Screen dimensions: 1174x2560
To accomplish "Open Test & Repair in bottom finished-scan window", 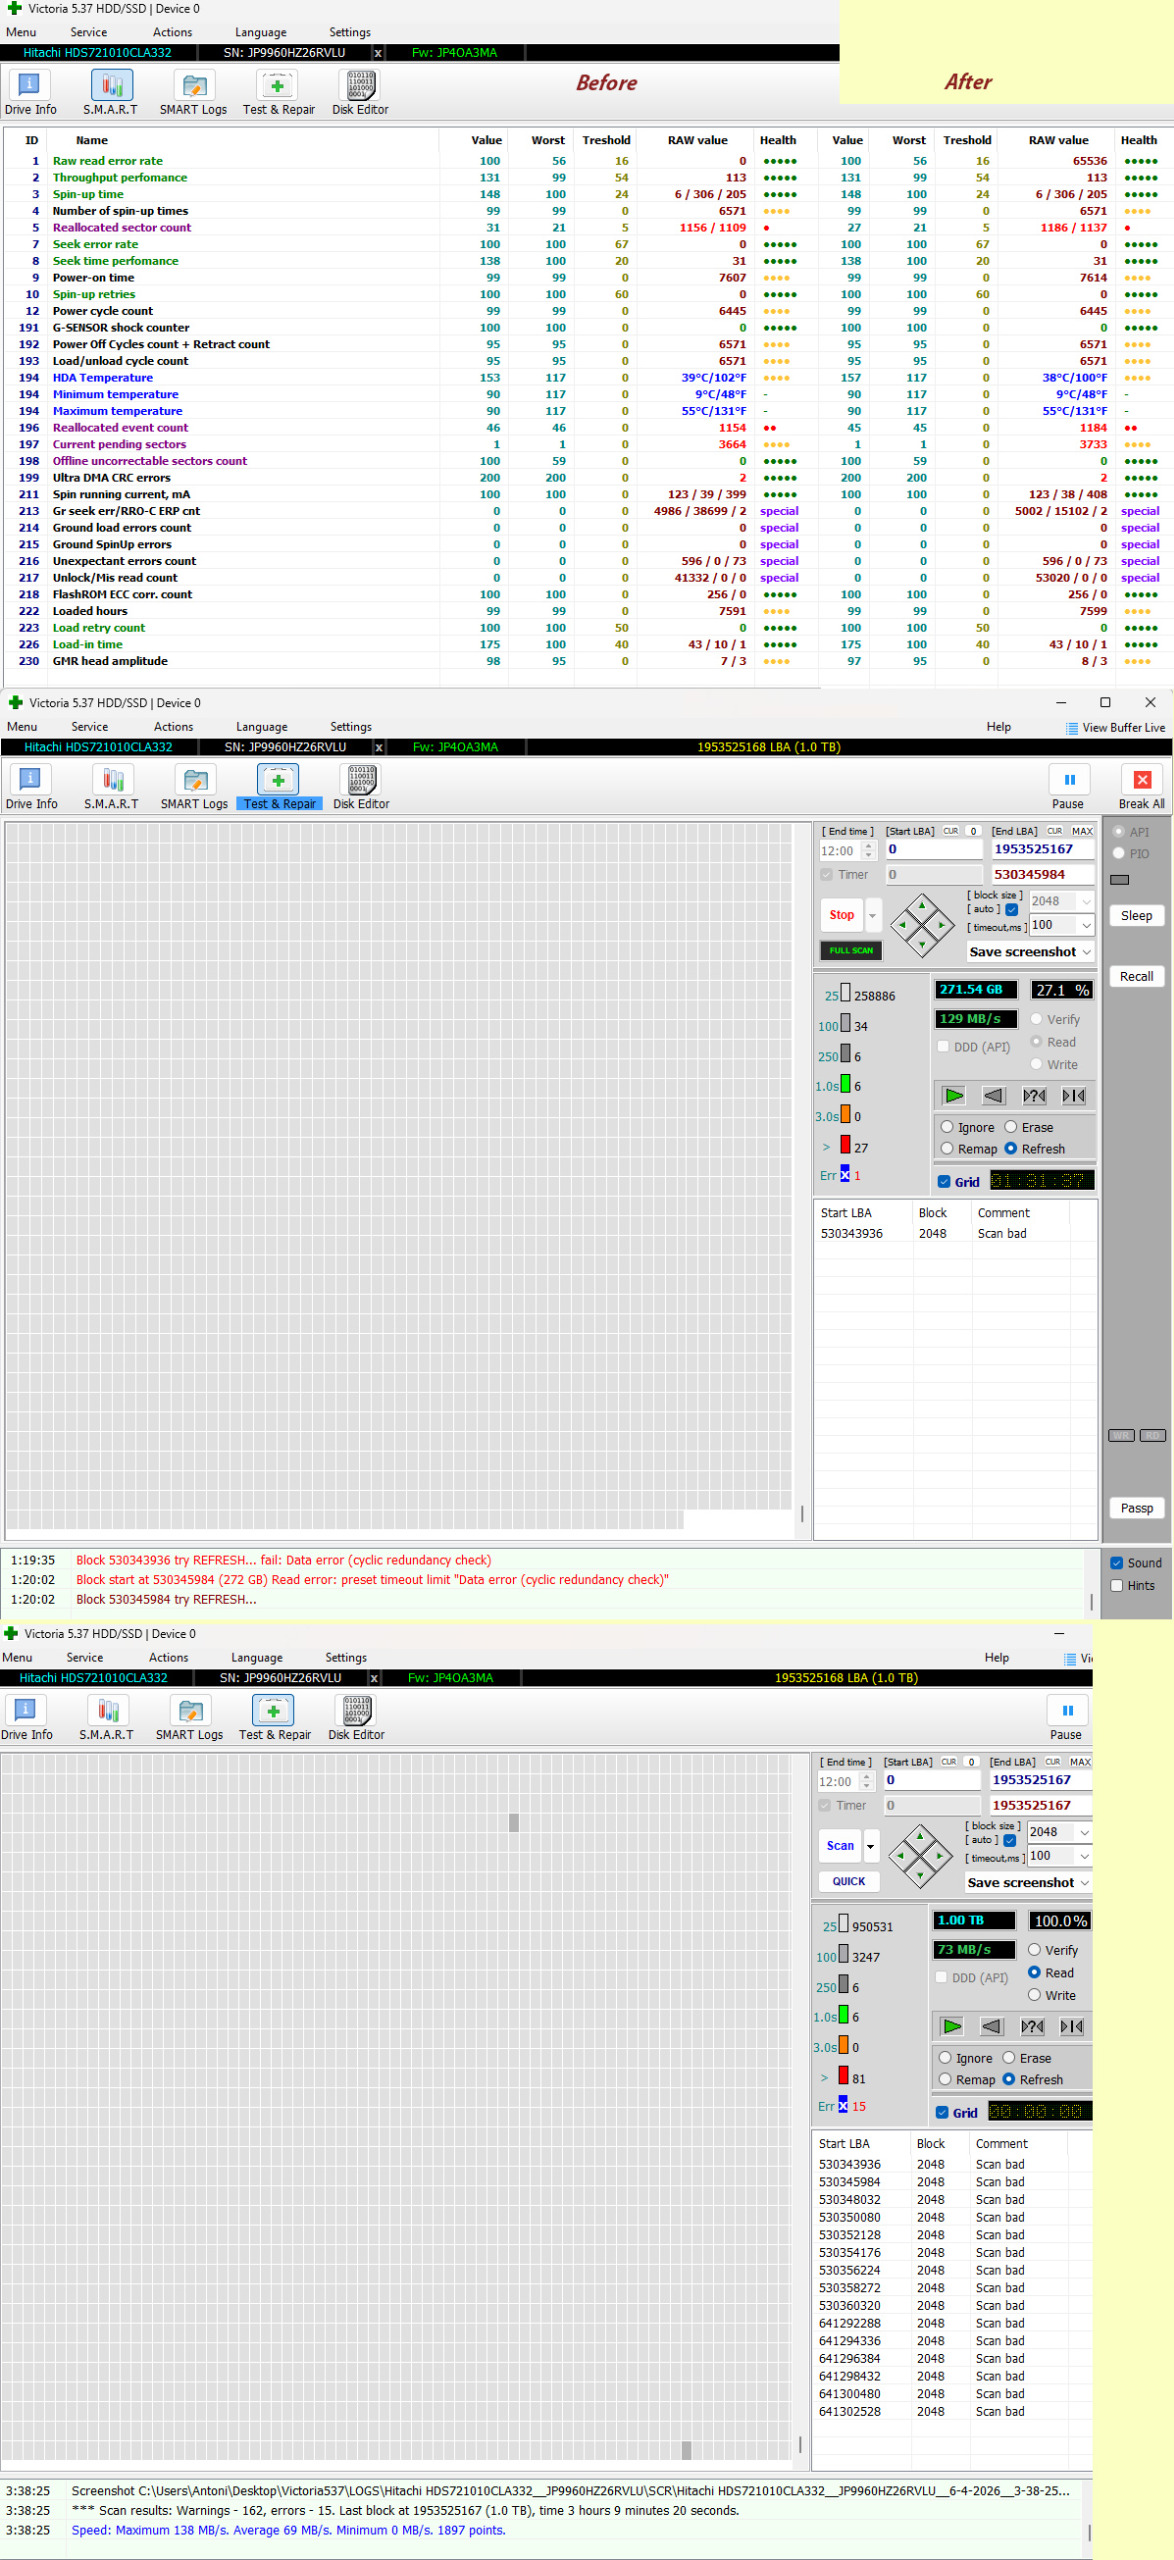I will point(274,1718).
